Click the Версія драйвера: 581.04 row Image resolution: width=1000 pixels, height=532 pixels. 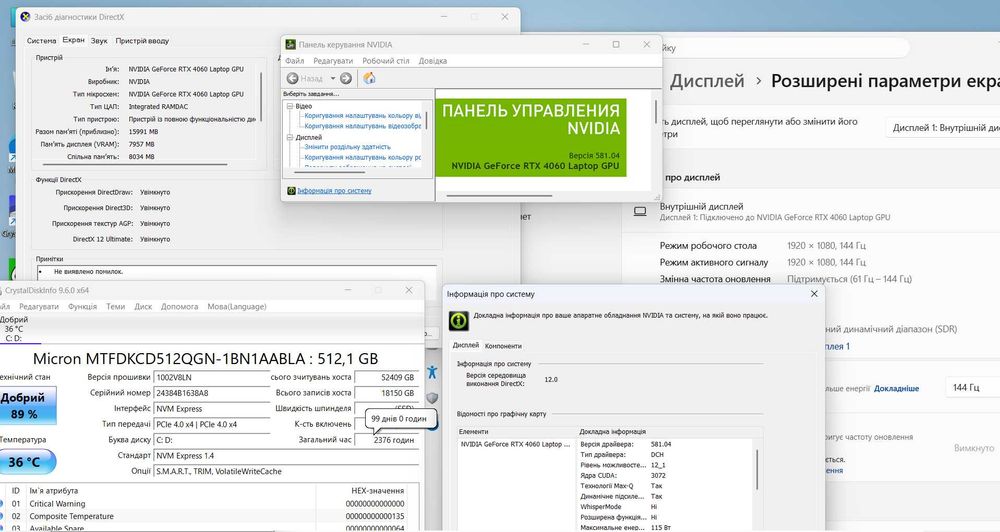click(665, 444)
